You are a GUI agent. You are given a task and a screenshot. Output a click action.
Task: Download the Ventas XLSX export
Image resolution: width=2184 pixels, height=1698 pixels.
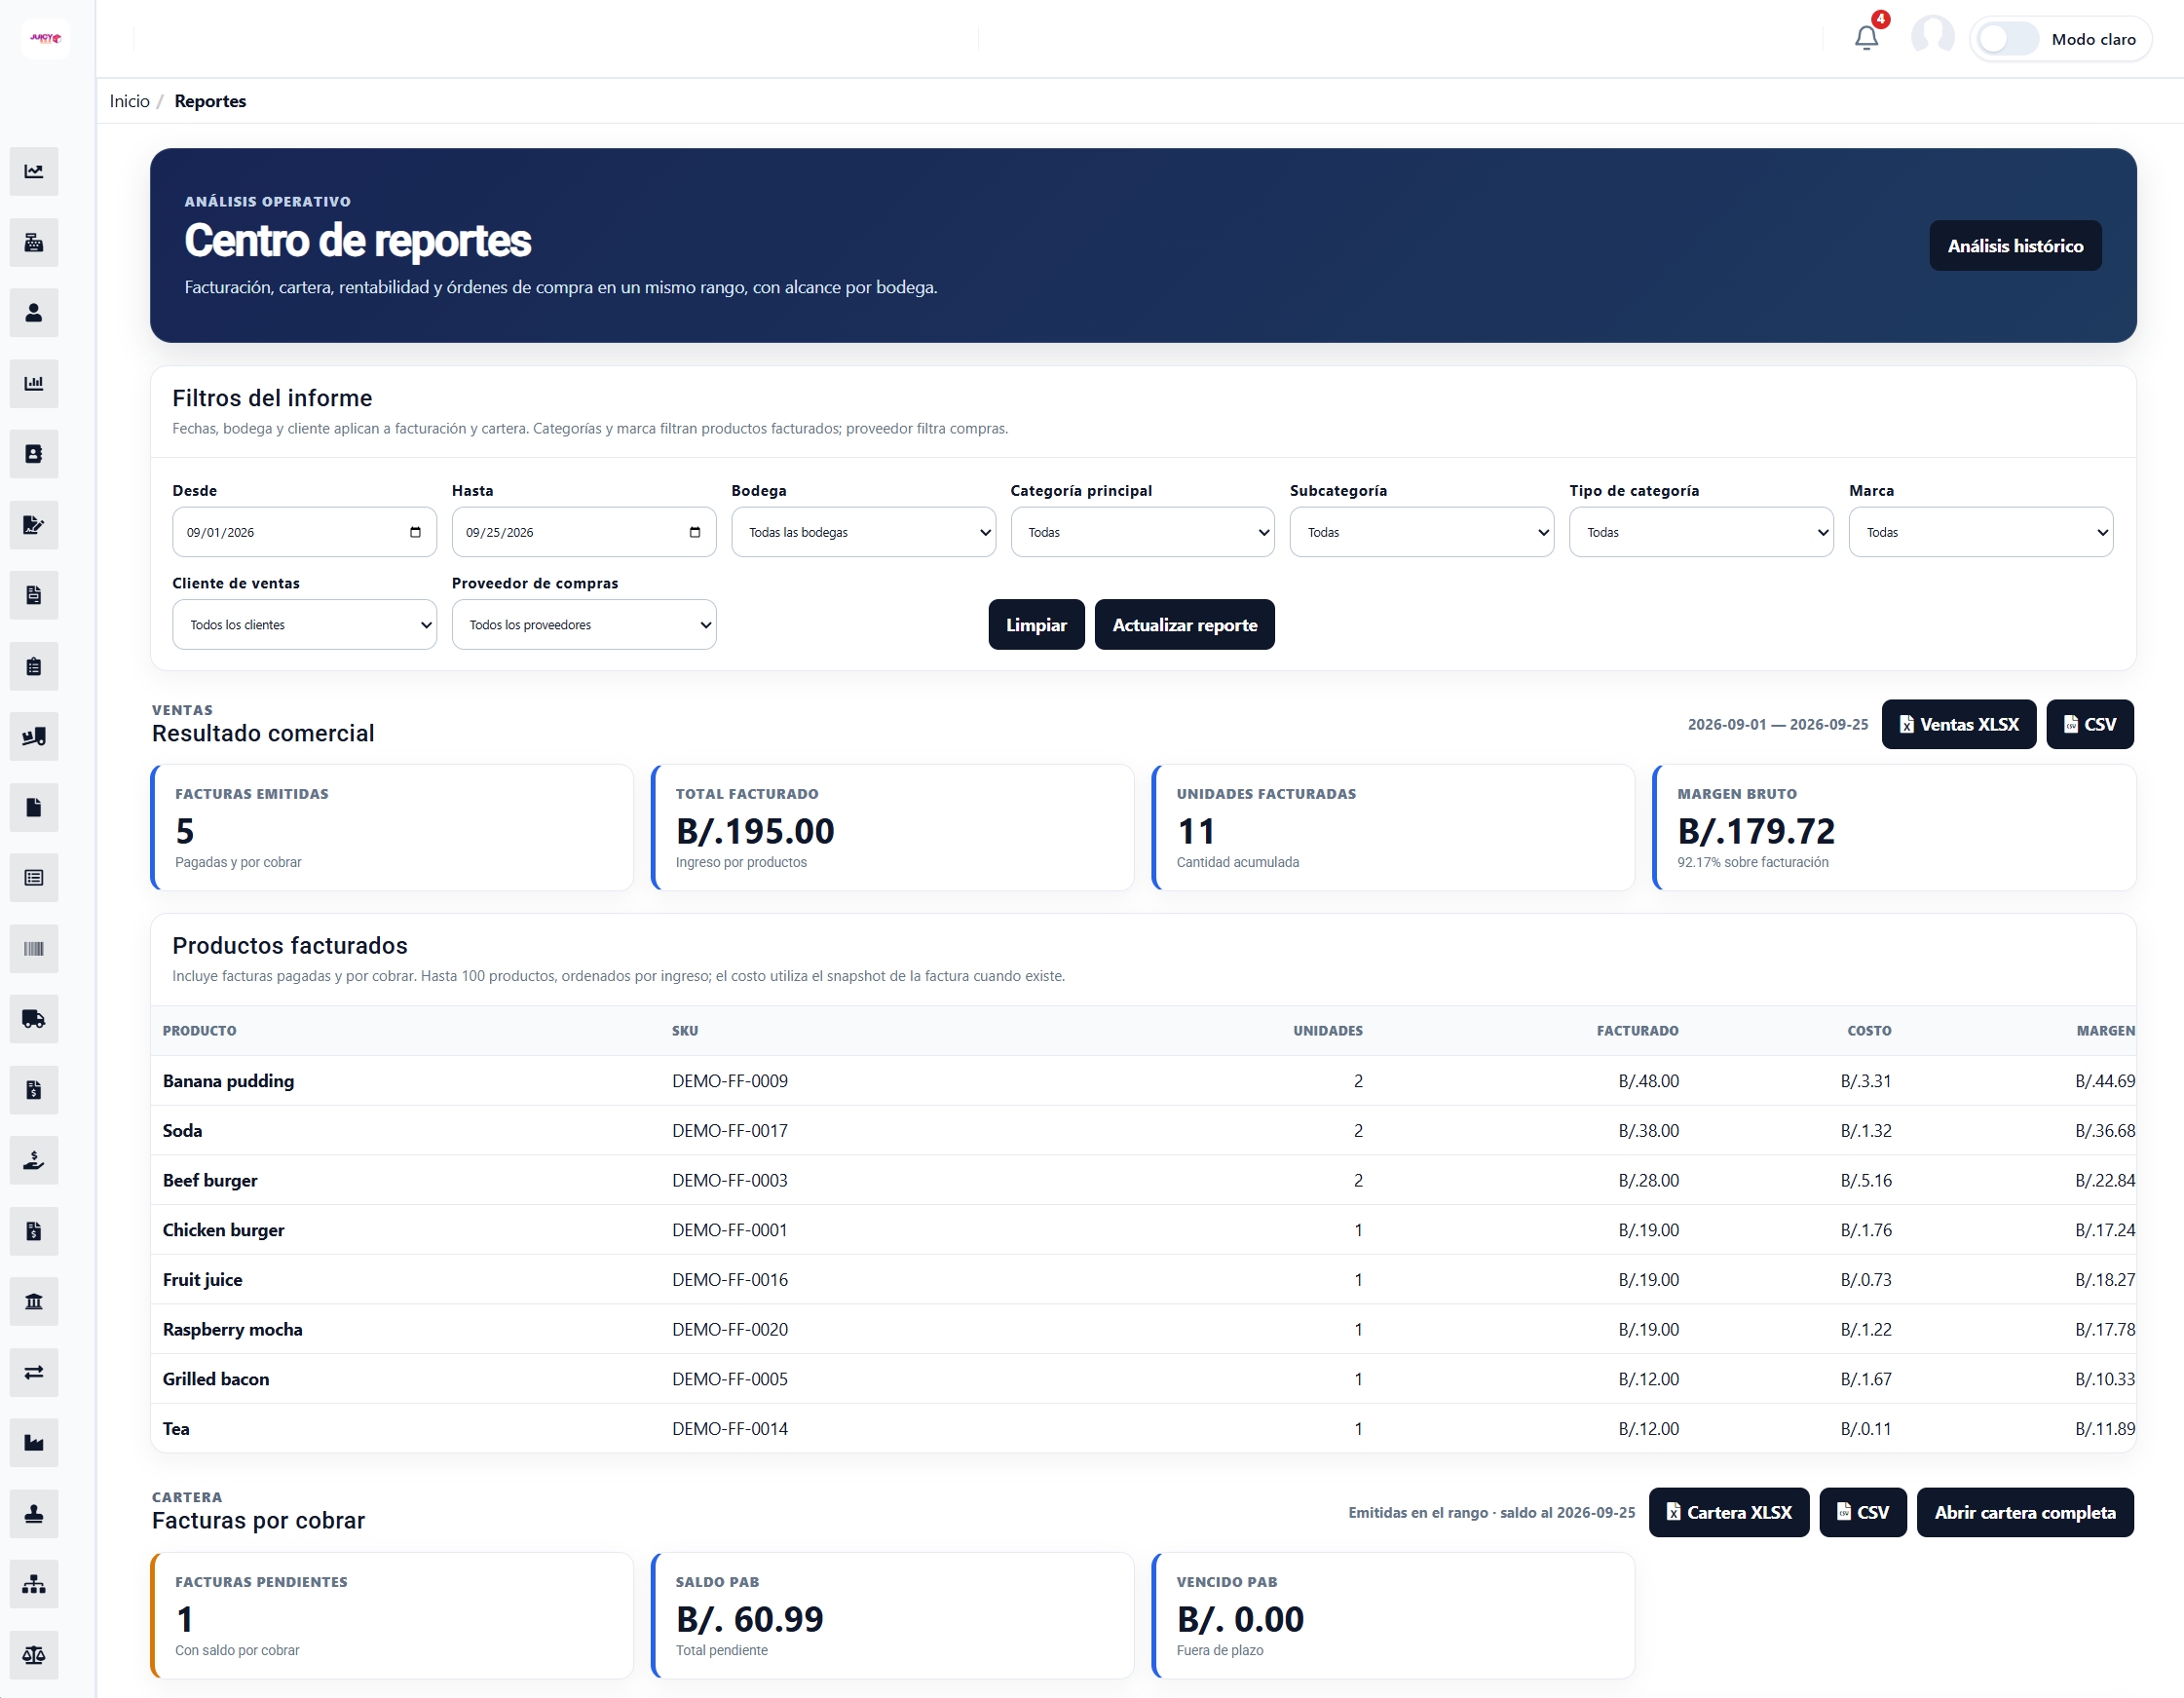pyautogui.click(x=1958, y=725)
